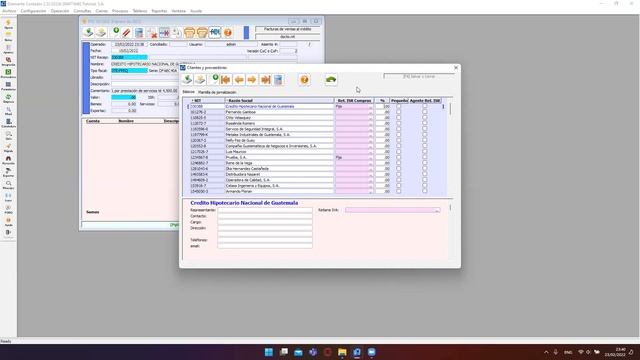Click delete document red X icon in invoice toolbar

click(152, 33)
